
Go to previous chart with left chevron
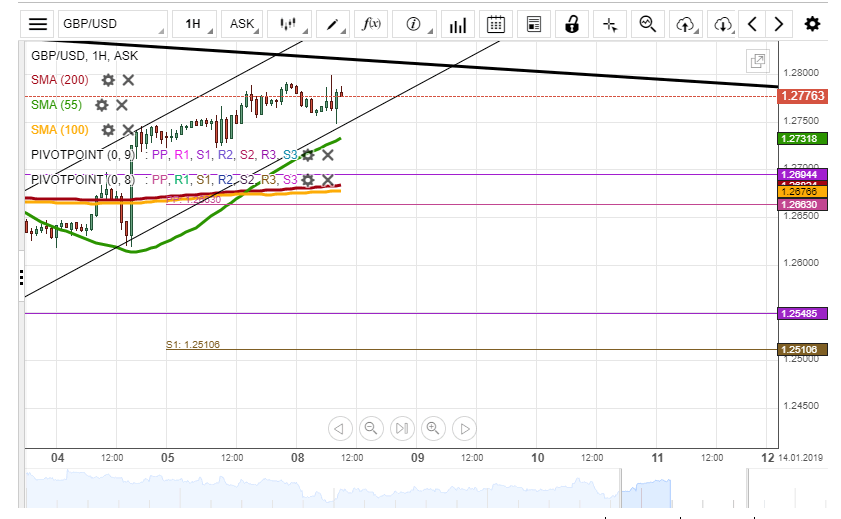pos(752,24)
